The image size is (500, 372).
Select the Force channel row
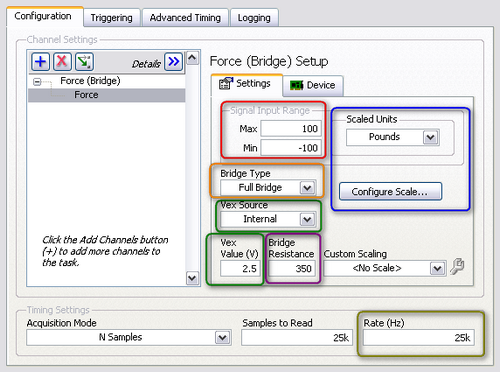click(x=107, y=95)
